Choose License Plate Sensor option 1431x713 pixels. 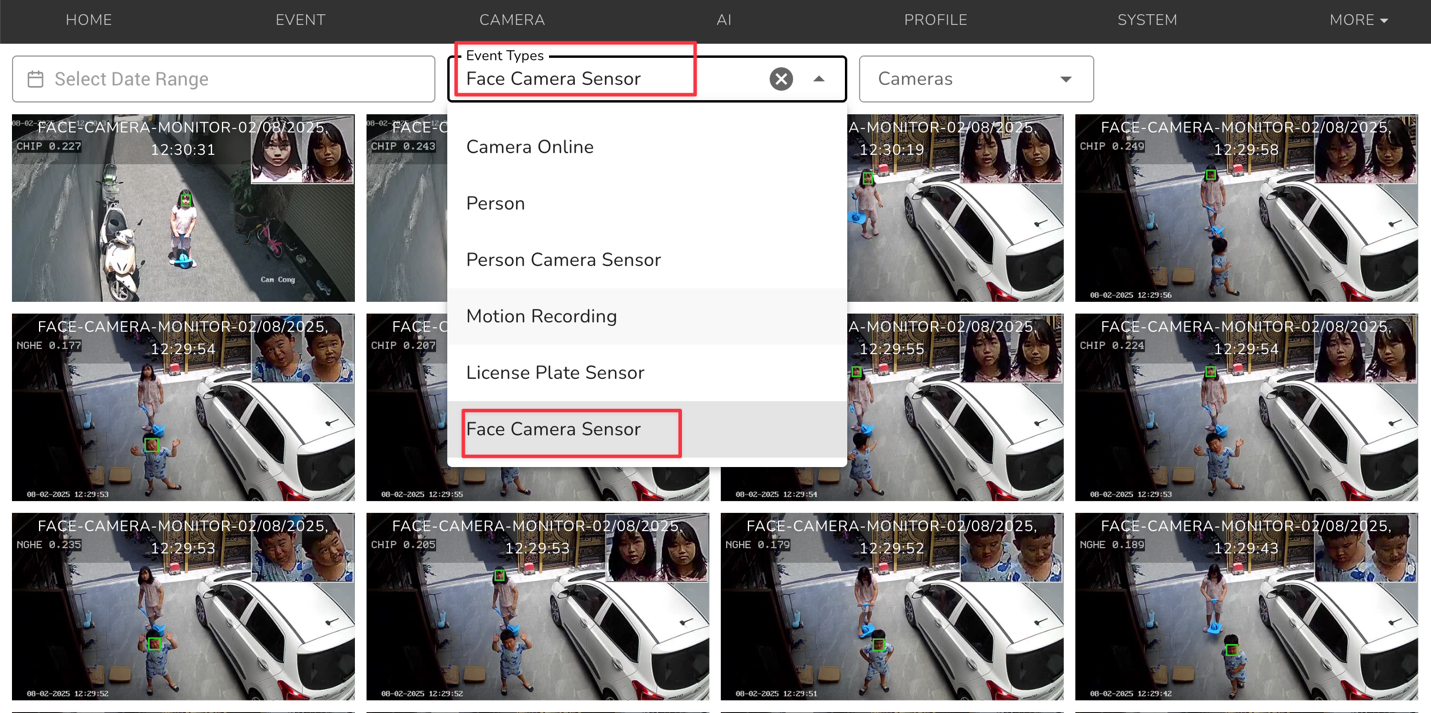tap(555, 373)
